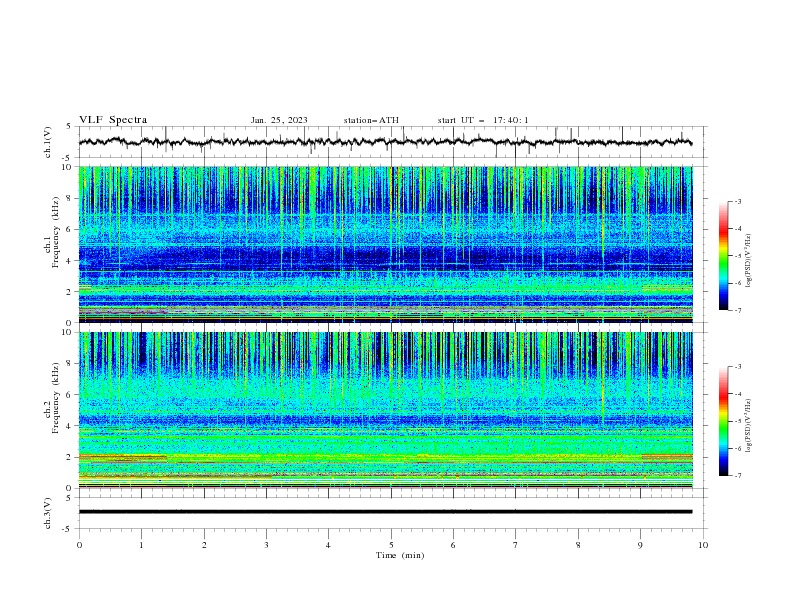Click the ch.2 "Frequency (kHz)" axis label

point(57,398)
